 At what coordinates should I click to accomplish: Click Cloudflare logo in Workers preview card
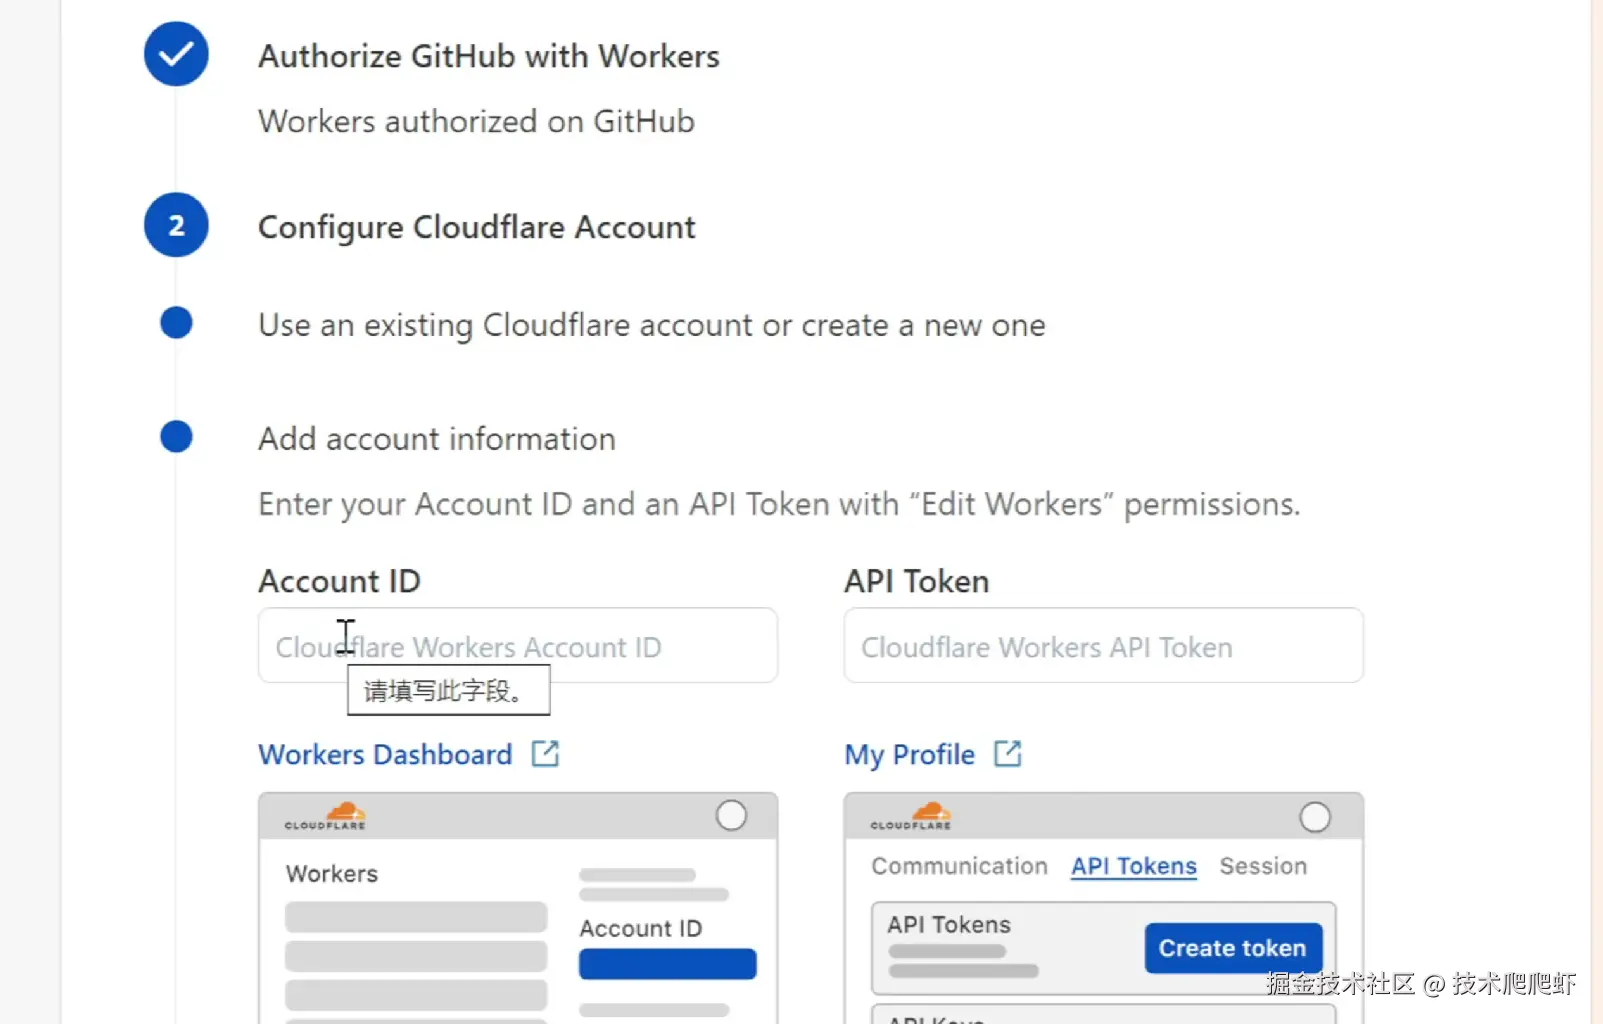click(326, 816)
